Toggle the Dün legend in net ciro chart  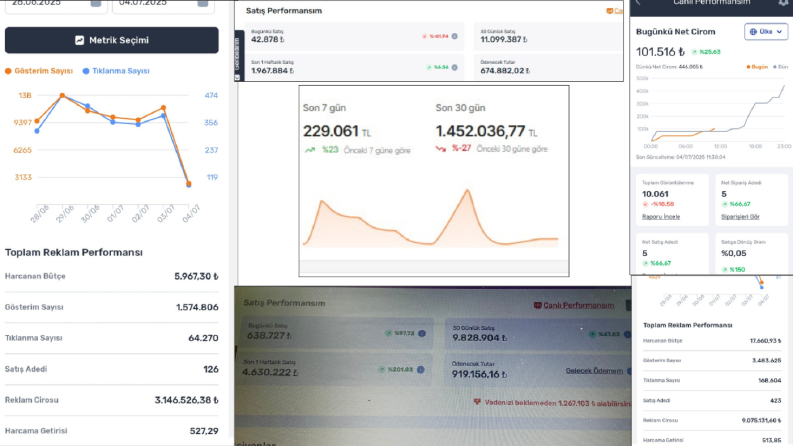click(781, 67)
